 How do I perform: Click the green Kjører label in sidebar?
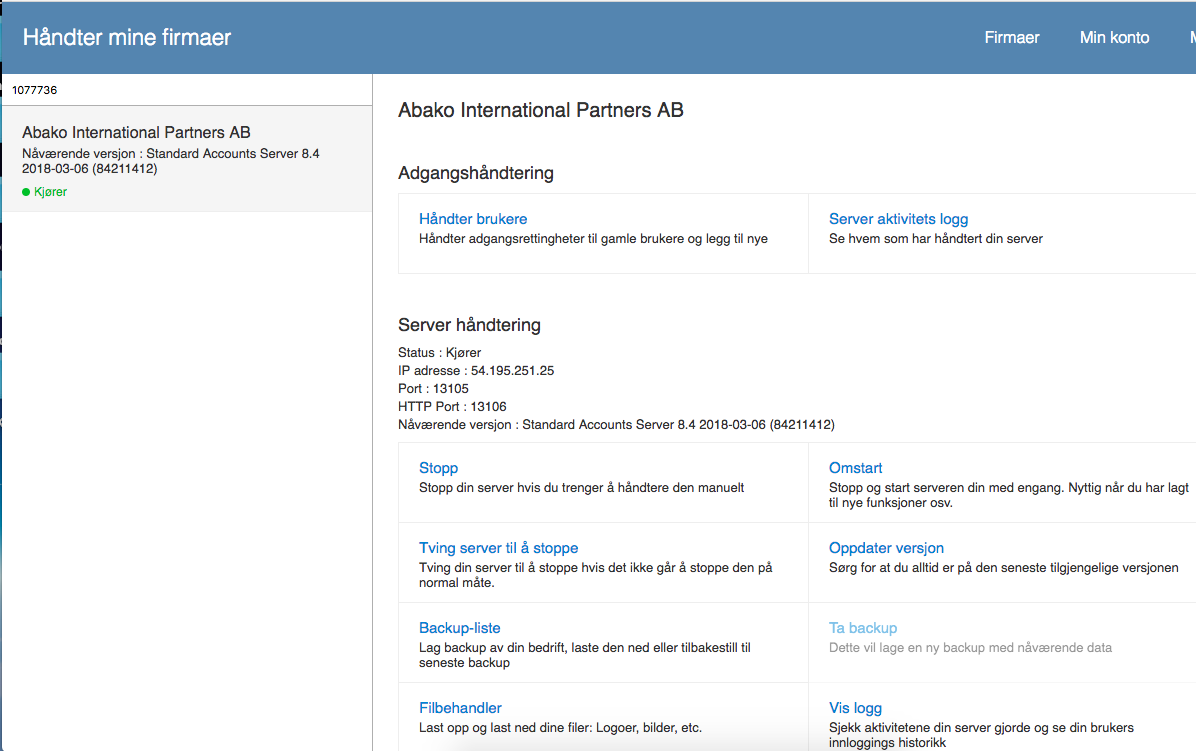[x=50, y=192]
